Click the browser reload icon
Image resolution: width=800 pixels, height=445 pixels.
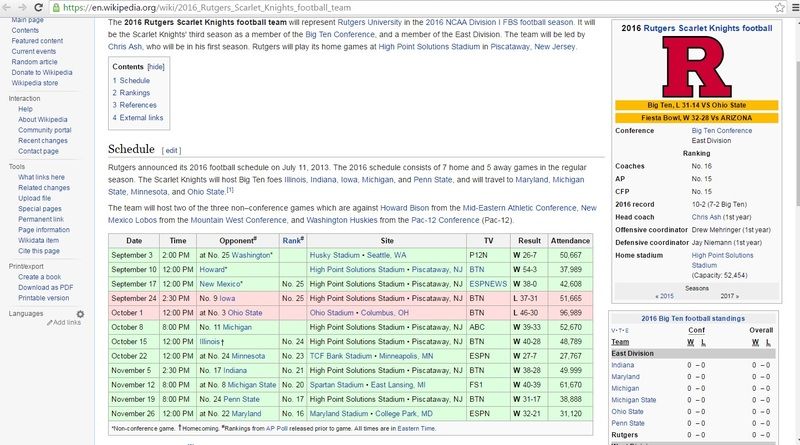38,7
